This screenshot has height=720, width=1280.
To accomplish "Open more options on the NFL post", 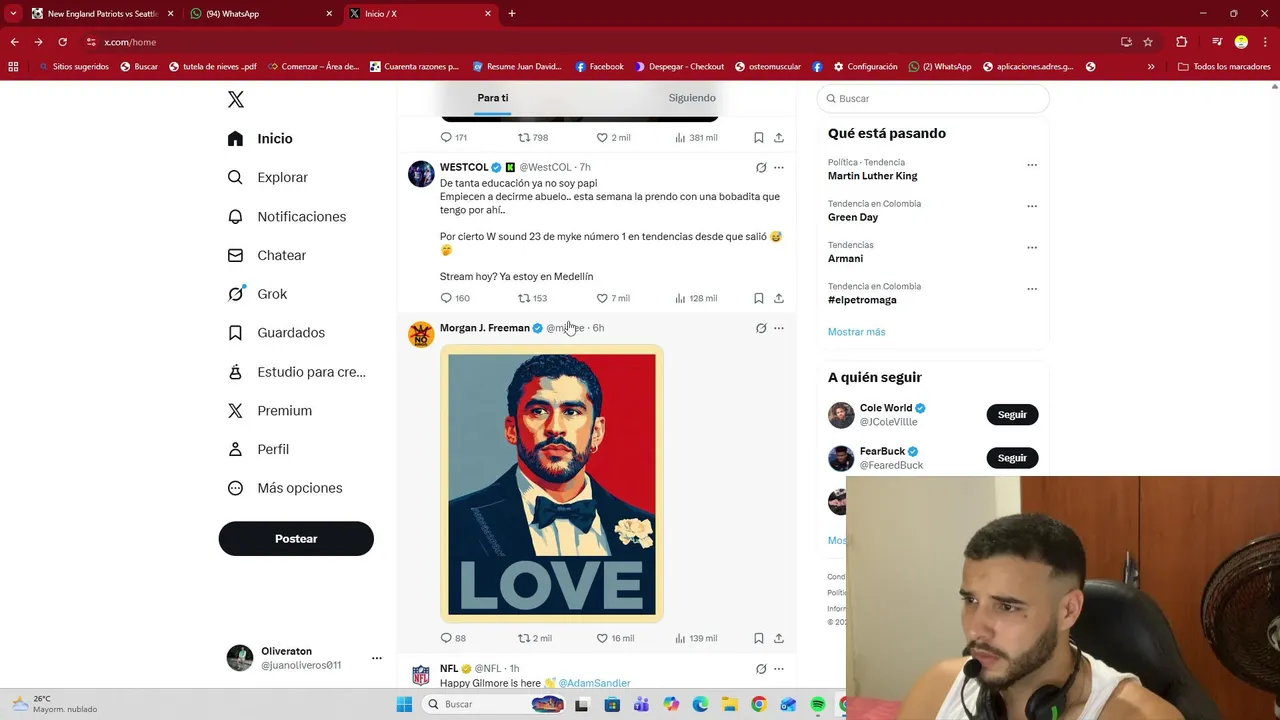I will coord(779,669).
